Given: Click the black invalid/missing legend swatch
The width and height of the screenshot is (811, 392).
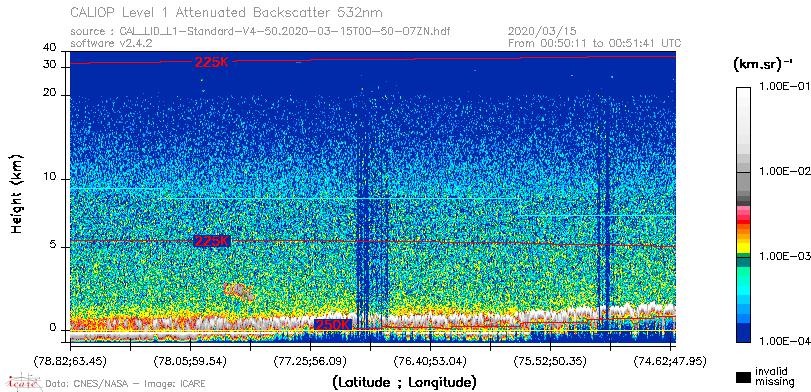Looking at the screenshot, I should click(743, 377).
